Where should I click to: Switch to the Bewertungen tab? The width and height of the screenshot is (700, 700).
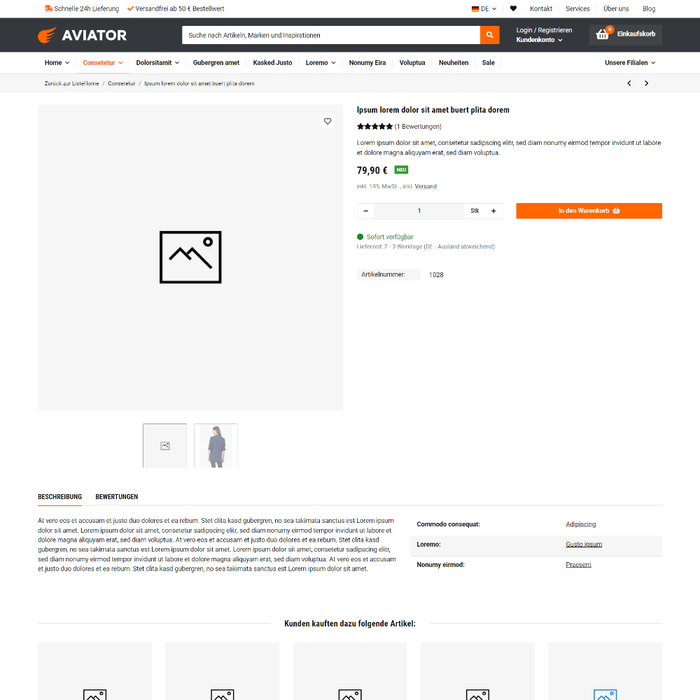[117, 496]
